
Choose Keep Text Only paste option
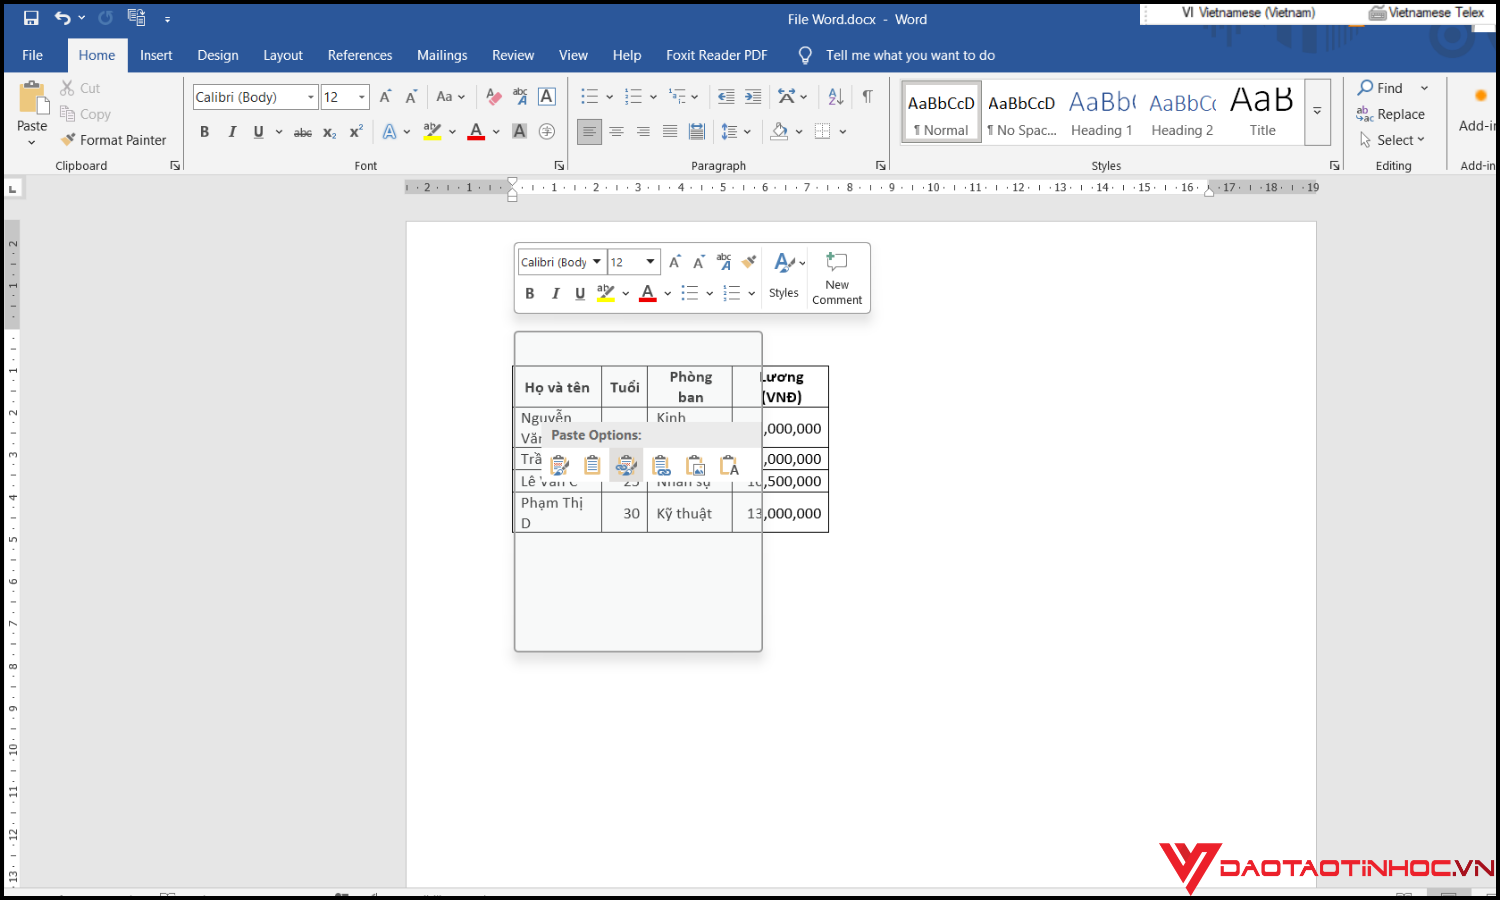coord(729,465)
